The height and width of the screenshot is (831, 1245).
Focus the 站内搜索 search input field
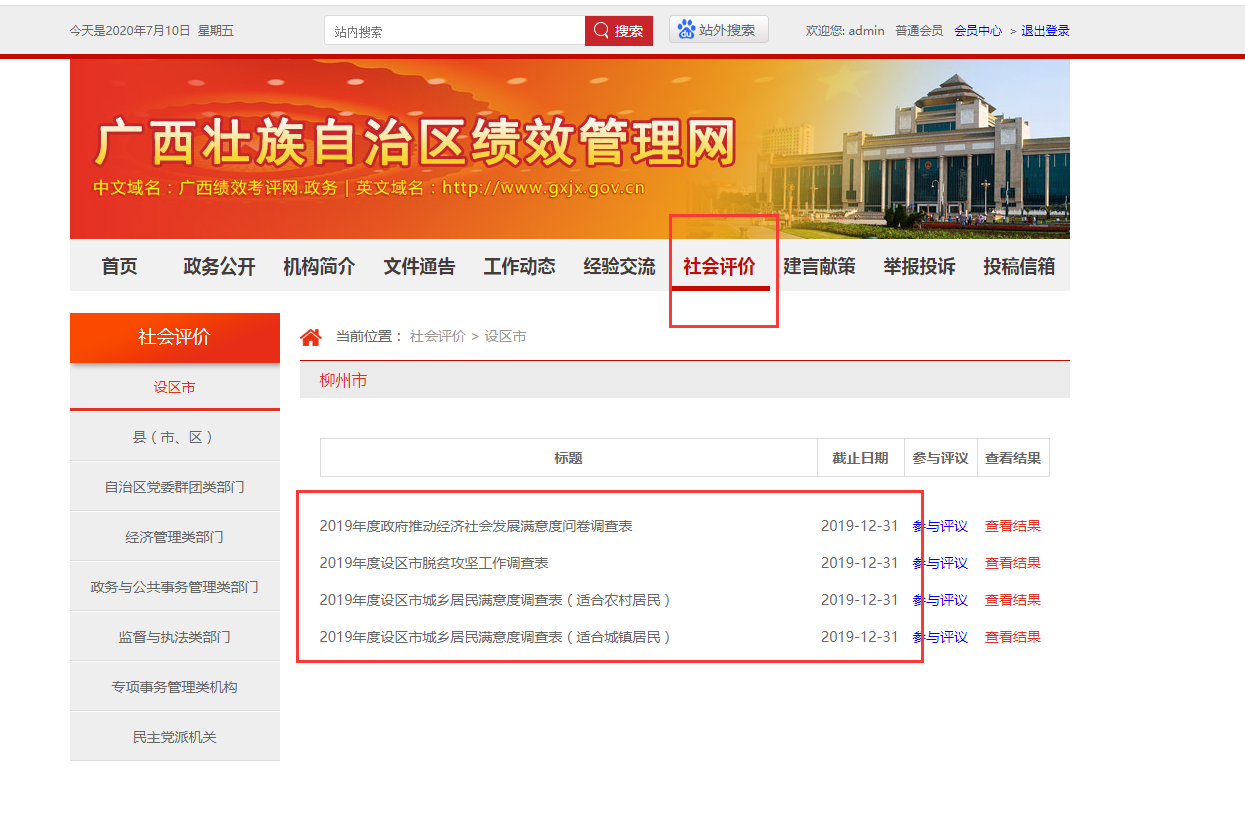click(455, 31)
